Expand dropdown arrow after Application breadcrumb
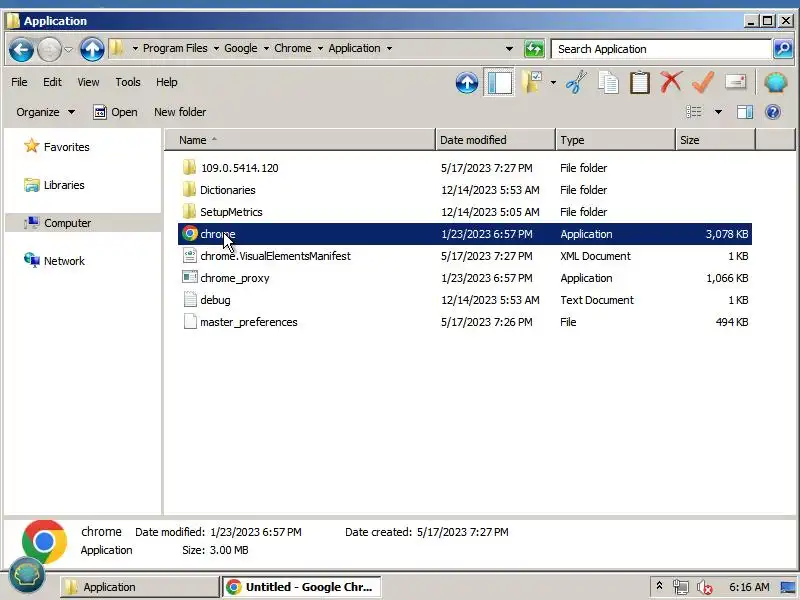The height and width of the screenshot is (600, 800). coord(389,48)
